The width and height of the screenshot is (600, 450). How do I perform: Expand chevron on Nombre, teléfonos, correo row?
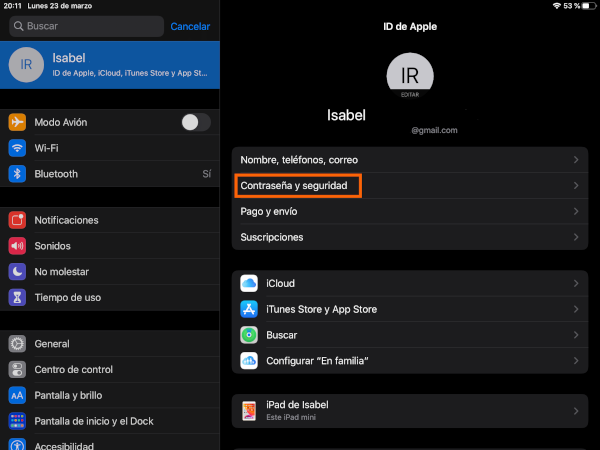(575, 160)
